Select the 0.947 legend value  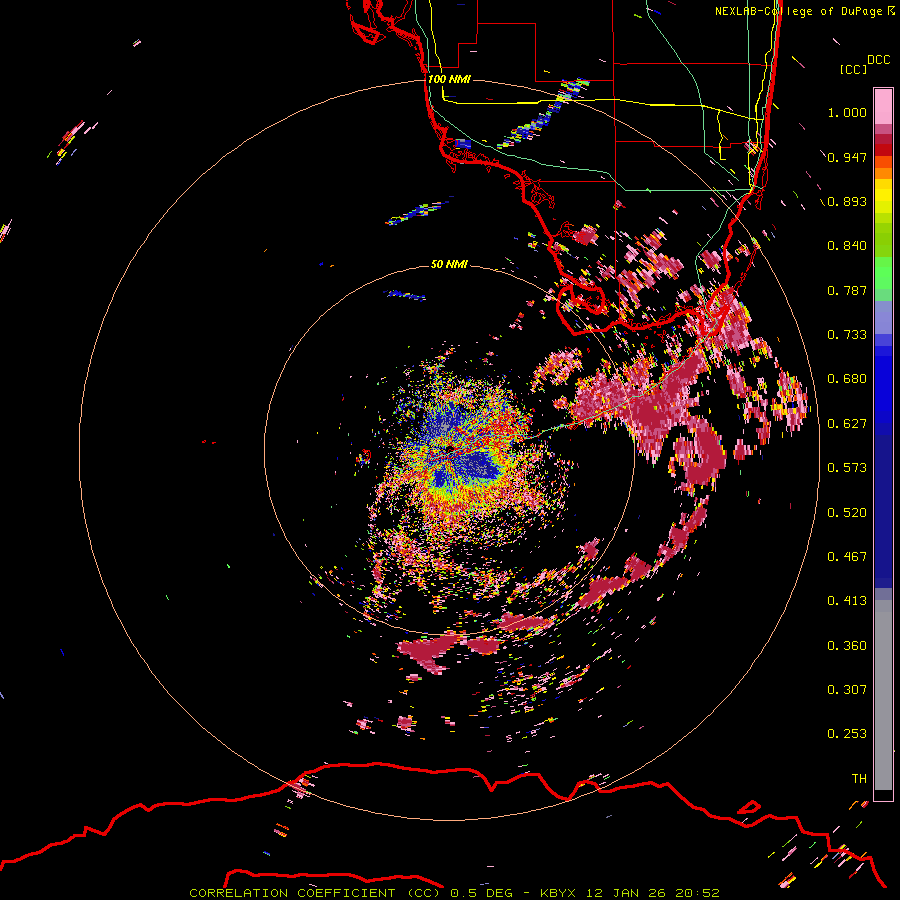(847, 157)
